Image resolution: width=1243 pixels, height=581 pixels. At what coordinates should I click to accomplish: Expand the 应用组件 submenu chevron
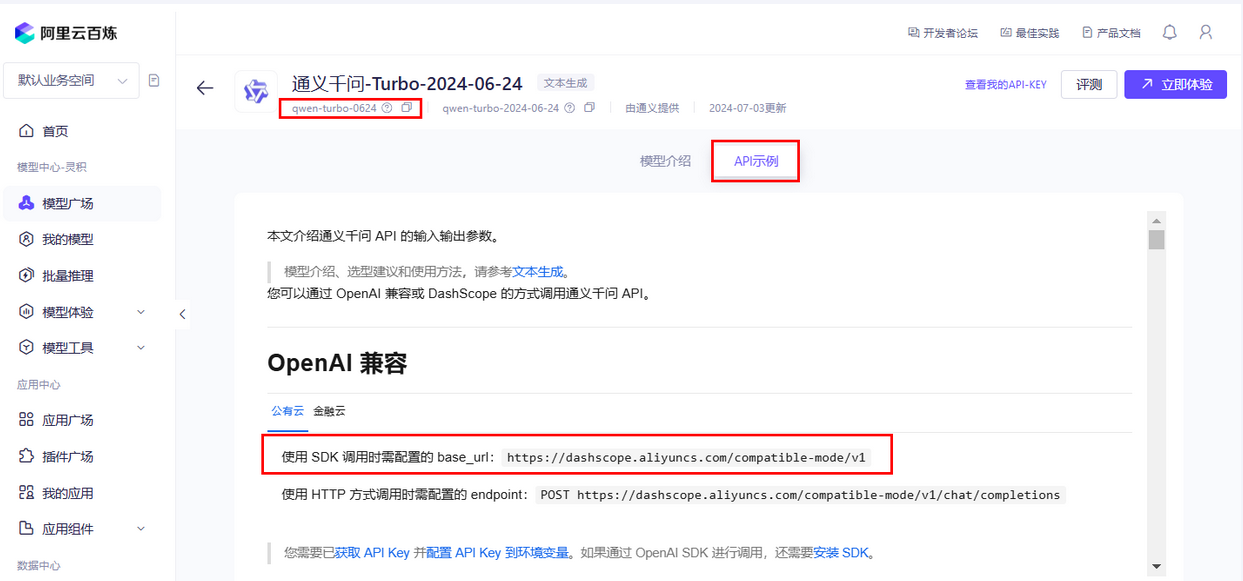141,529
